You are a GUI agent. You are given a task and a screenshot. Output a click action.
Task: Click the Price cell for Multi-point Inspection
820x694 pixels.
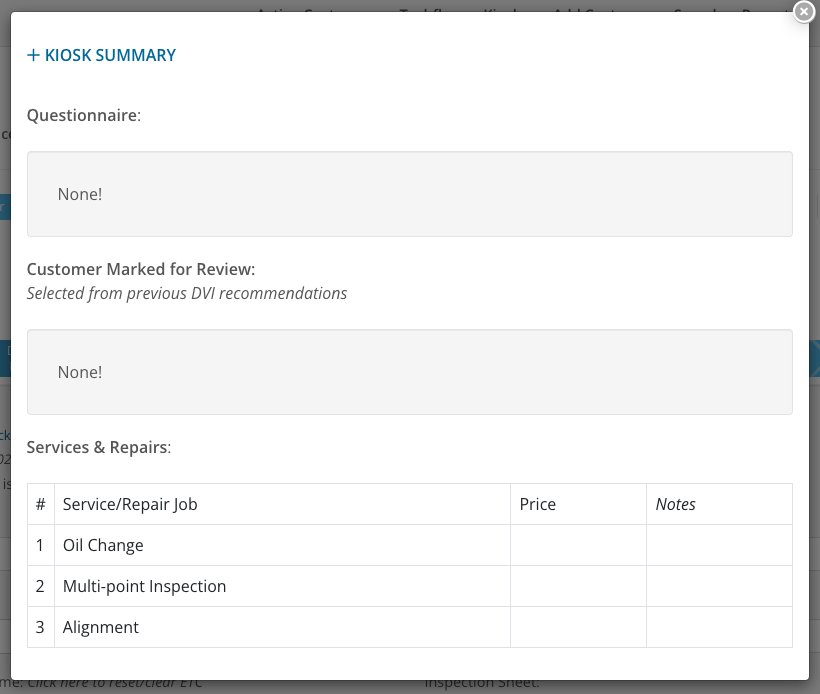click(578, 586)
